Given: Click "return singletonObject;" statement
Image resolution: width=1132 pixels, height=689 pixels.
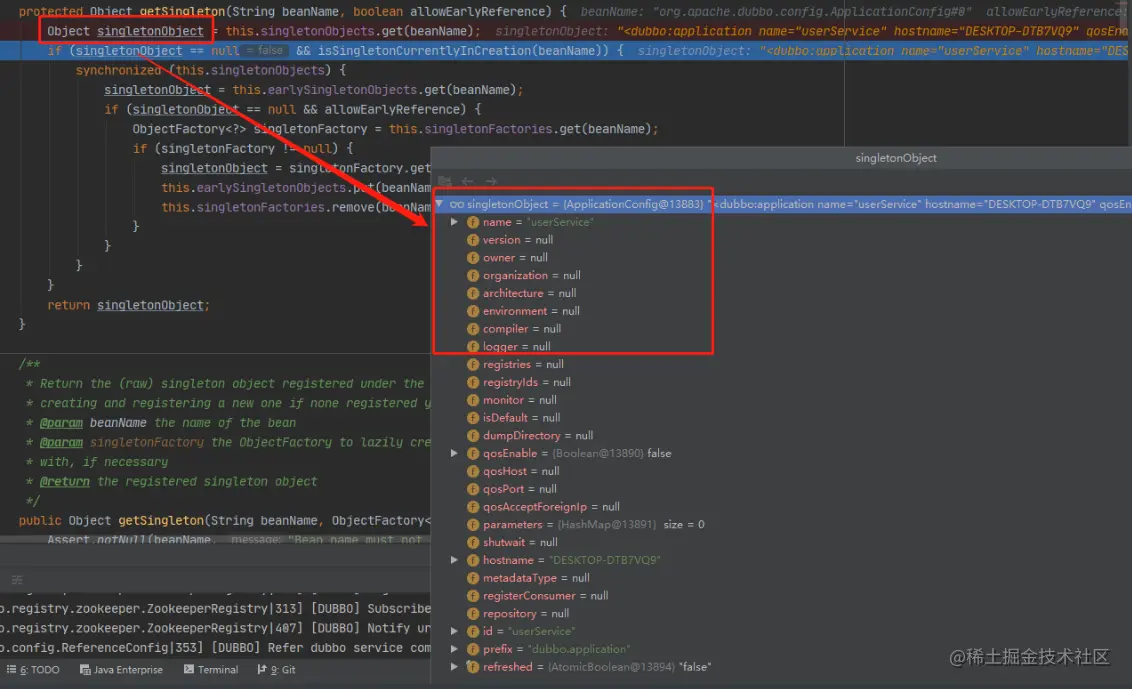Looking at the screenshot, I should coord(129,306).
